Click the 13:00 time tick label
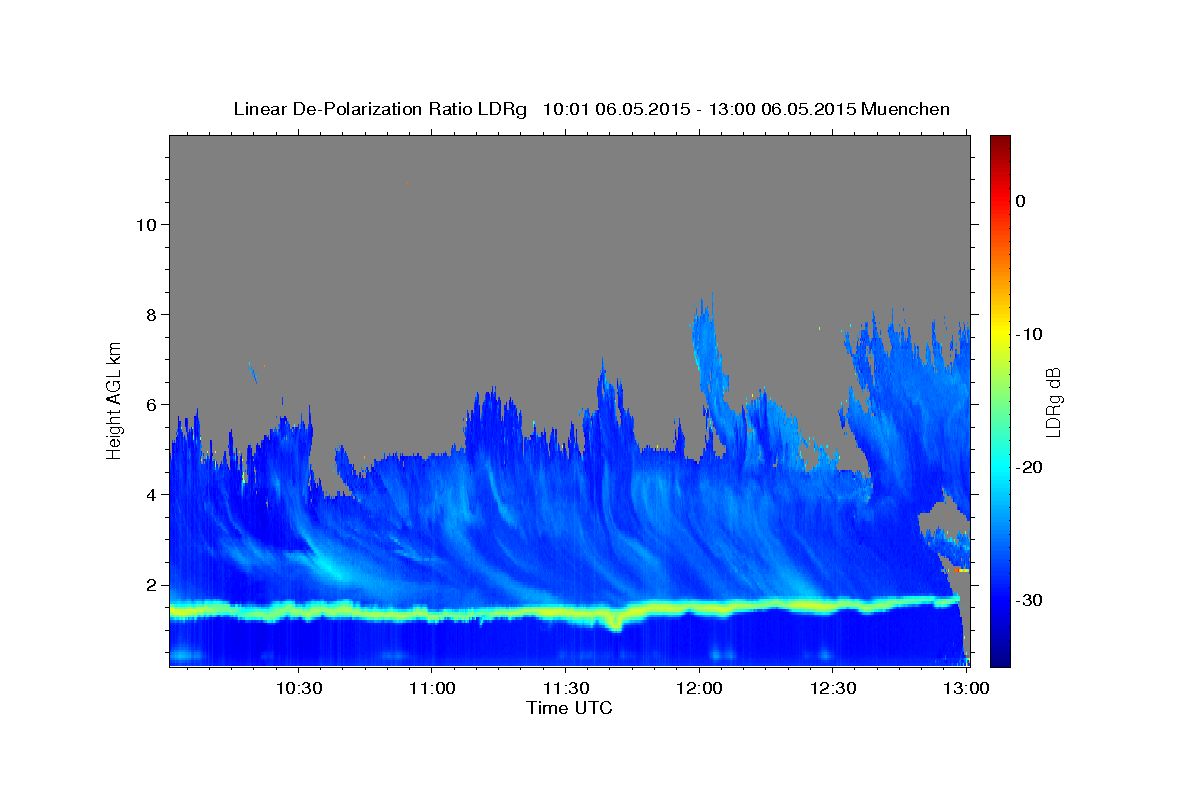This screenshot has height=800, width=1200. (x=966, y=689)
